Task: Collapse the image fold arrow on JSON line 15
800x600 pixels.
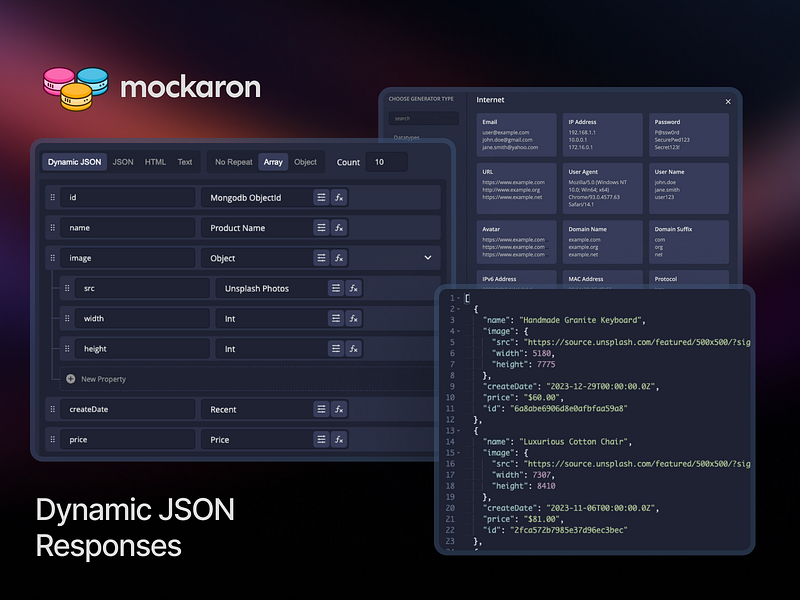Action: pos(459,453)
